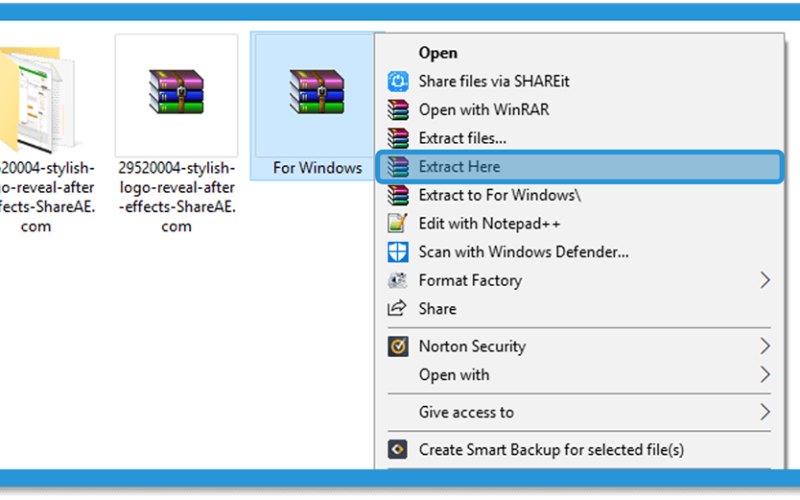This screenshot has height=500, width=800.
Task: Expand the Format Factory submenu arrow
Action: pyautogui.click(x=765, y=280)
